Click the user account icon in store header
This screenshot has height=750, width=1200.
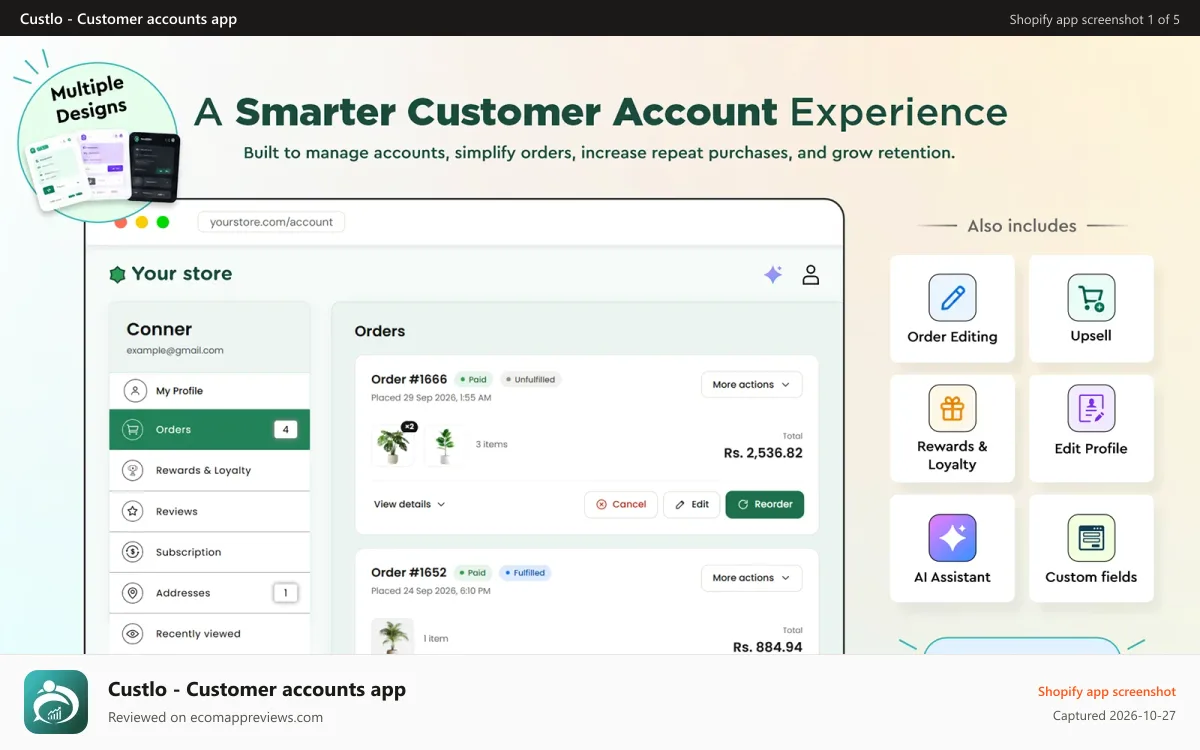click(x=811, y=275)
